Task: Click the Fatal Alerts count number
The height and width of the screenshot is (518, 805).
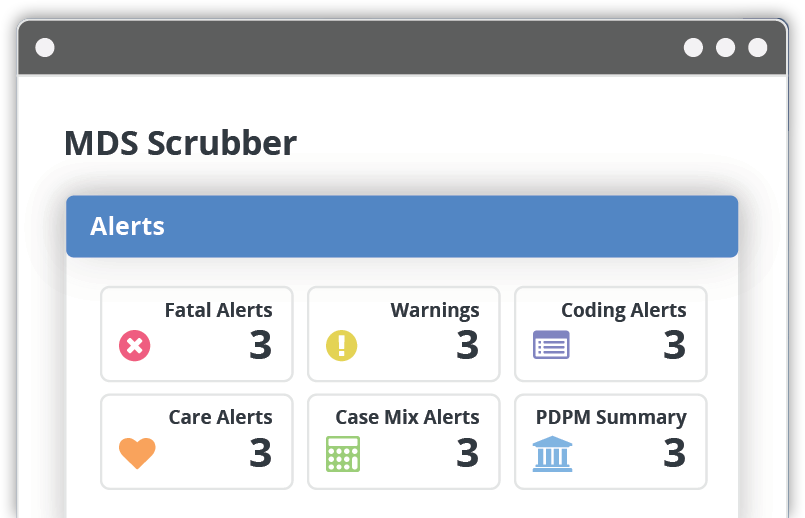Action: point(260,345)
